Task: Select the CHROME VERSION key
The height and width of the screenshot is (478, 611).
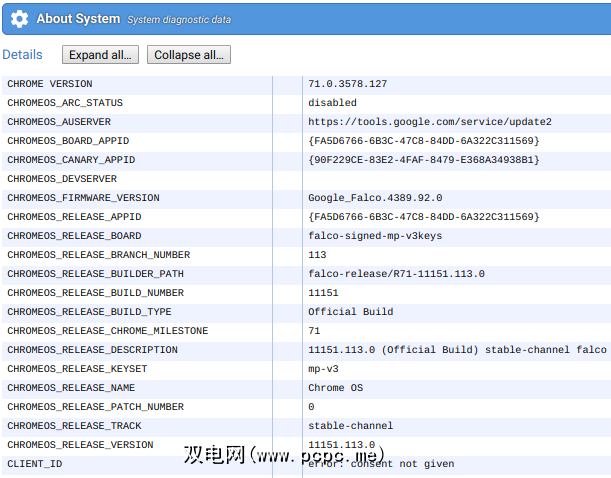Action: pos(50,84)
